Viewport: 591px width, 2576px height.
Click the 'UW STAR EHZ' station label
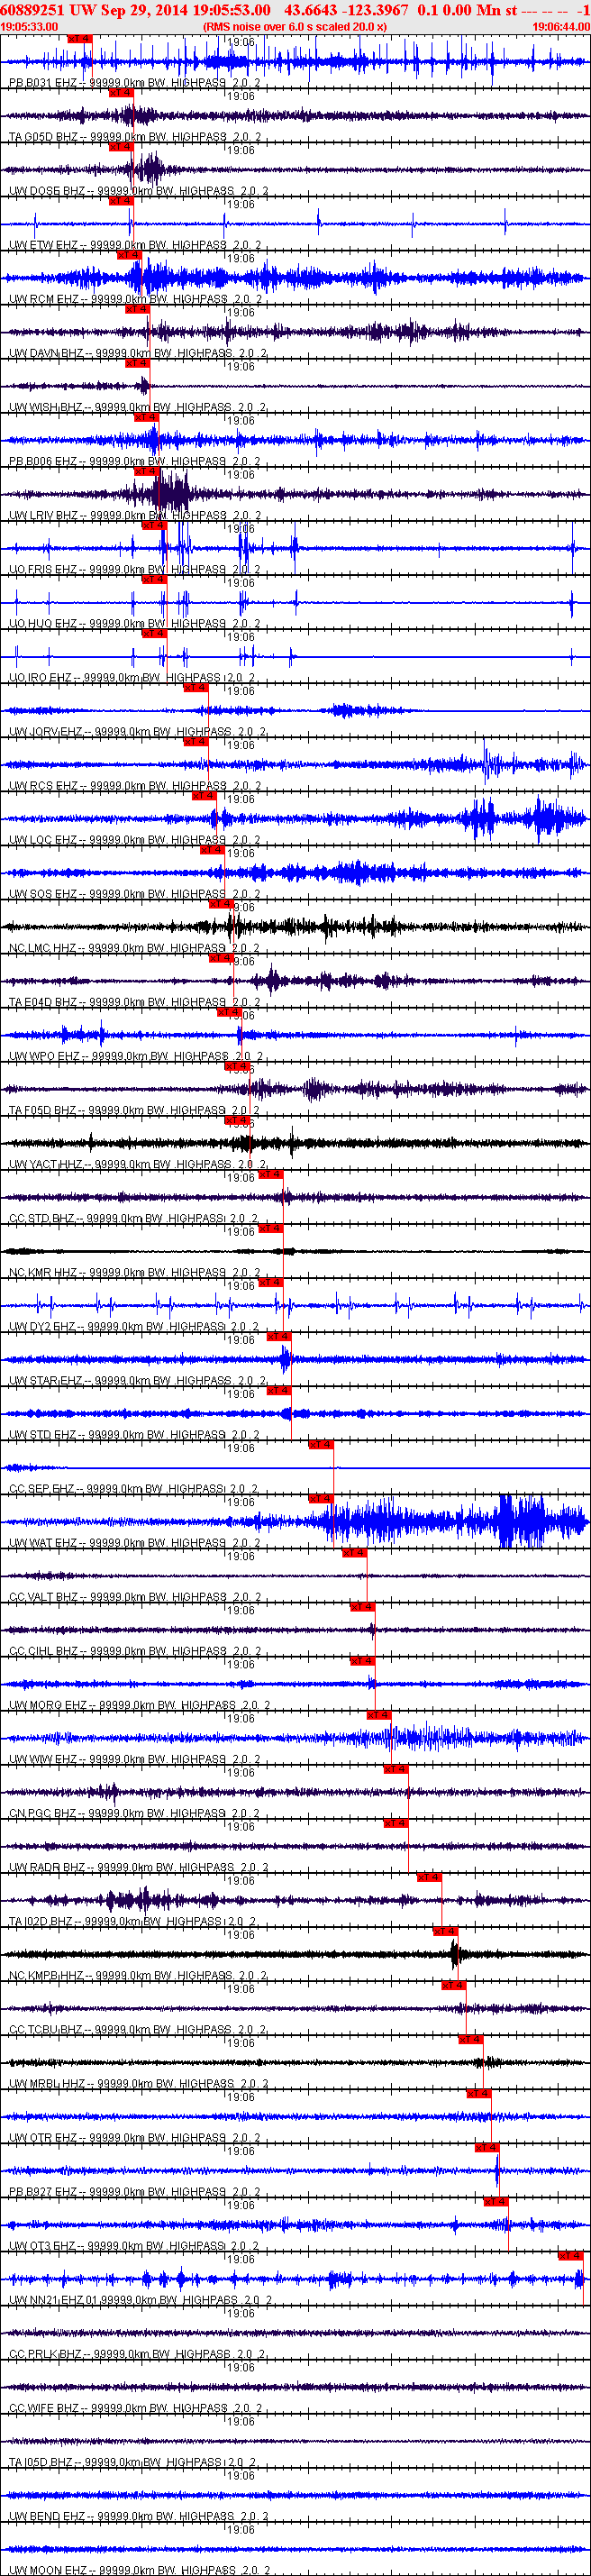point(47,1381)
